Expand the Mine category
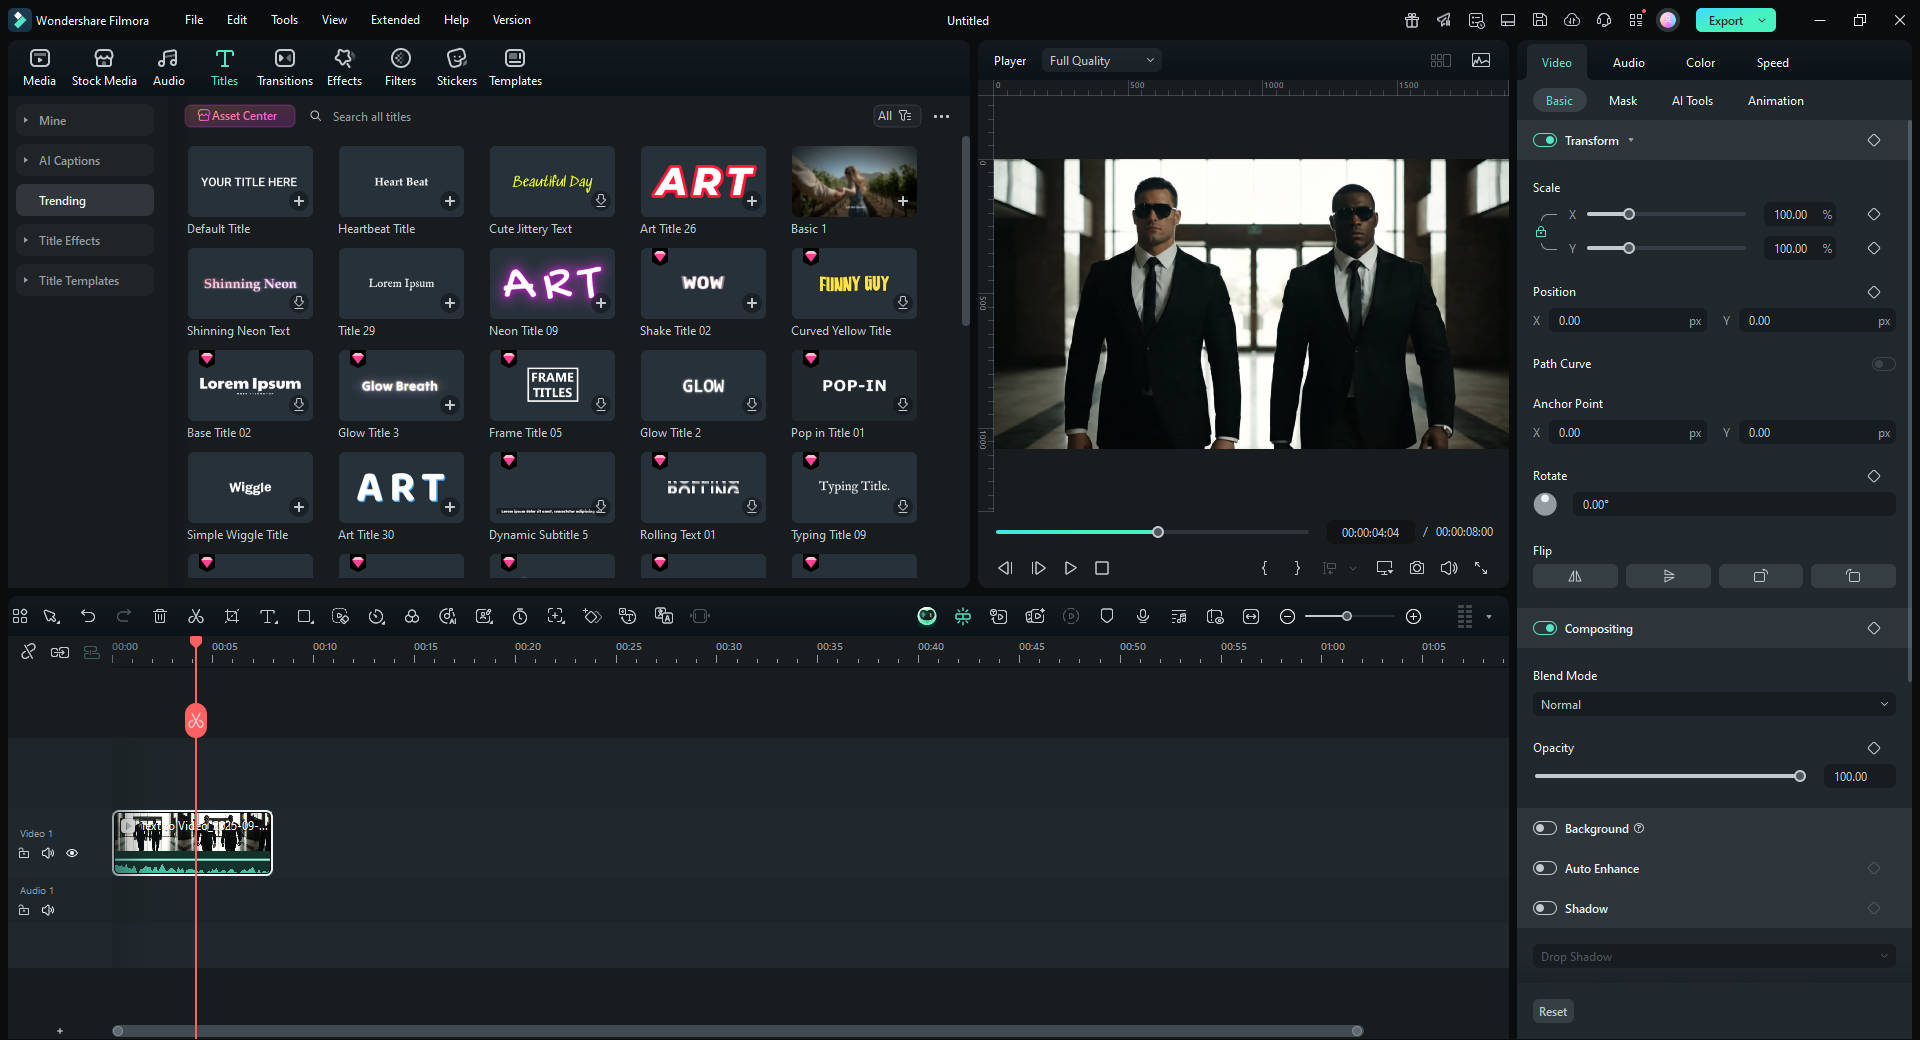This screenshot has height=1040, width=1920. [x=85, y=121]
